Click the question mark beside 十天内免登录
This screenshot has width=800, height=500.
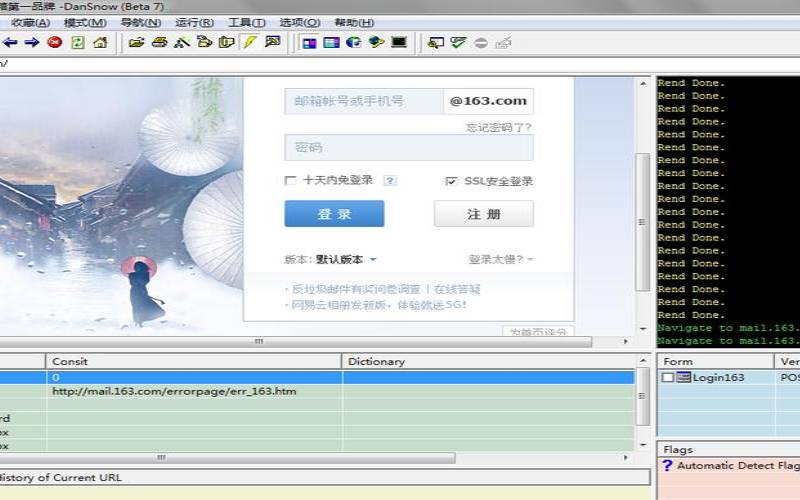390,181
